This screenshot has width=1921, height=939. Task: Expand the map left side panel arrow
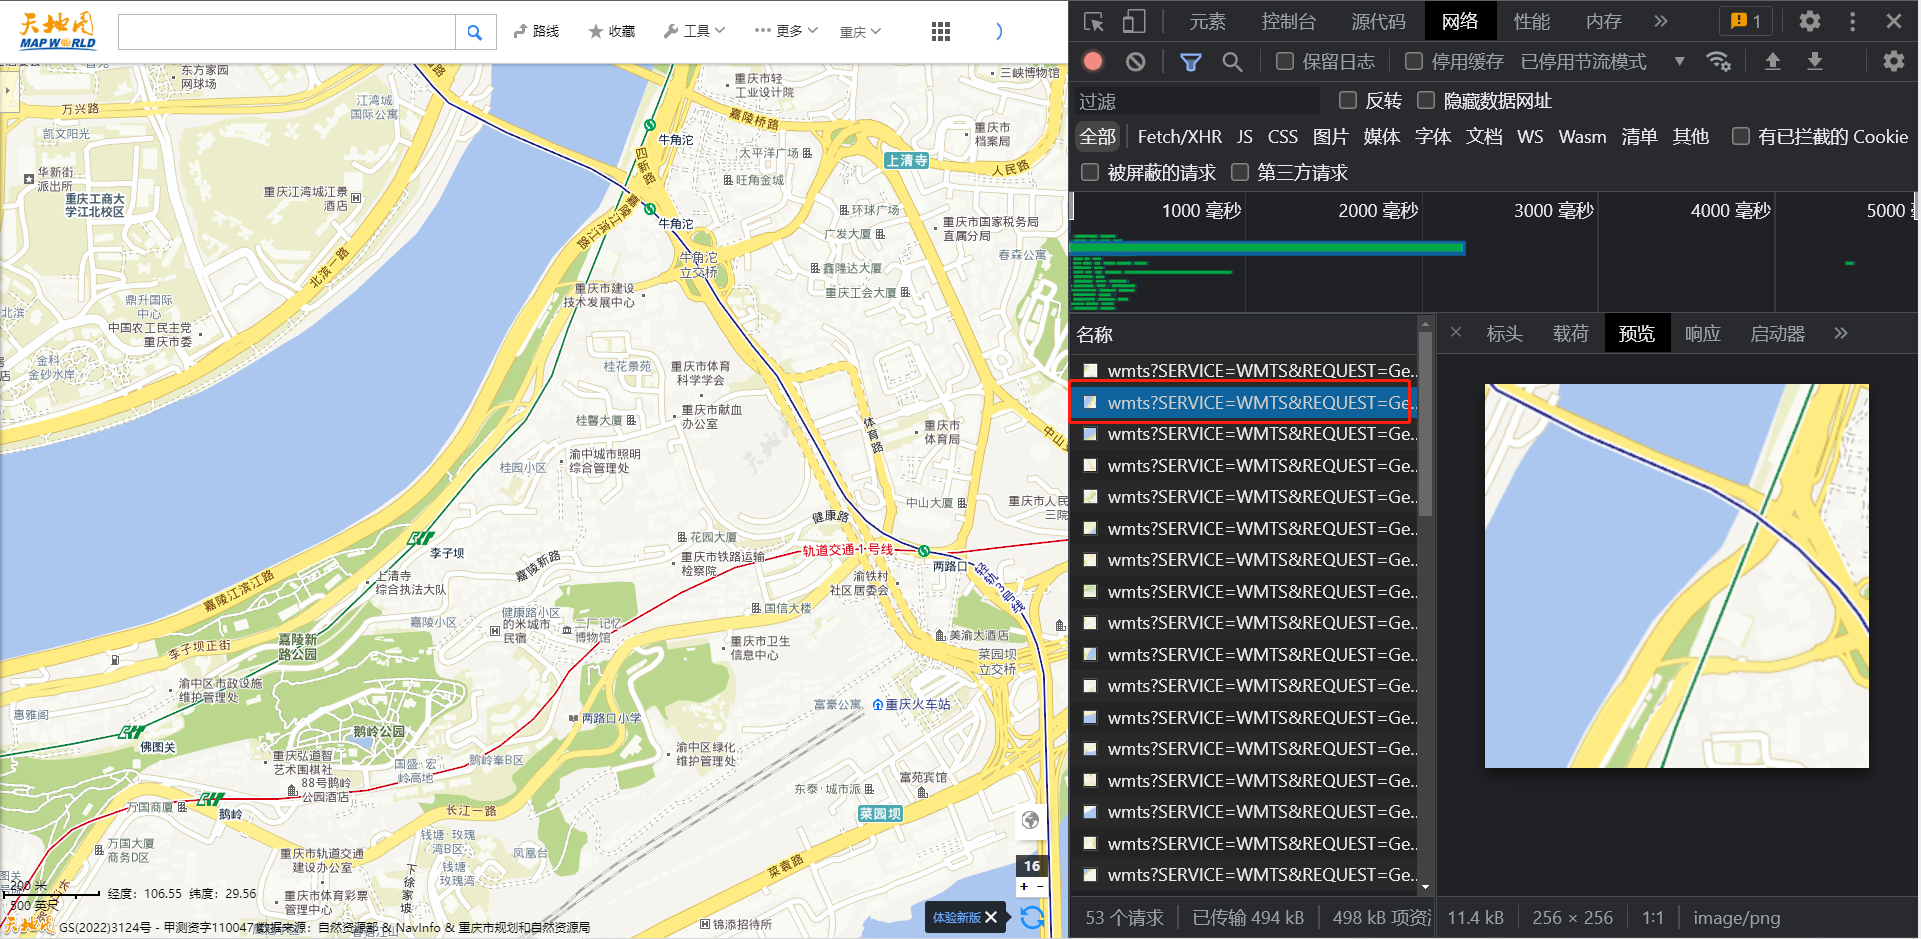point(7,91)
